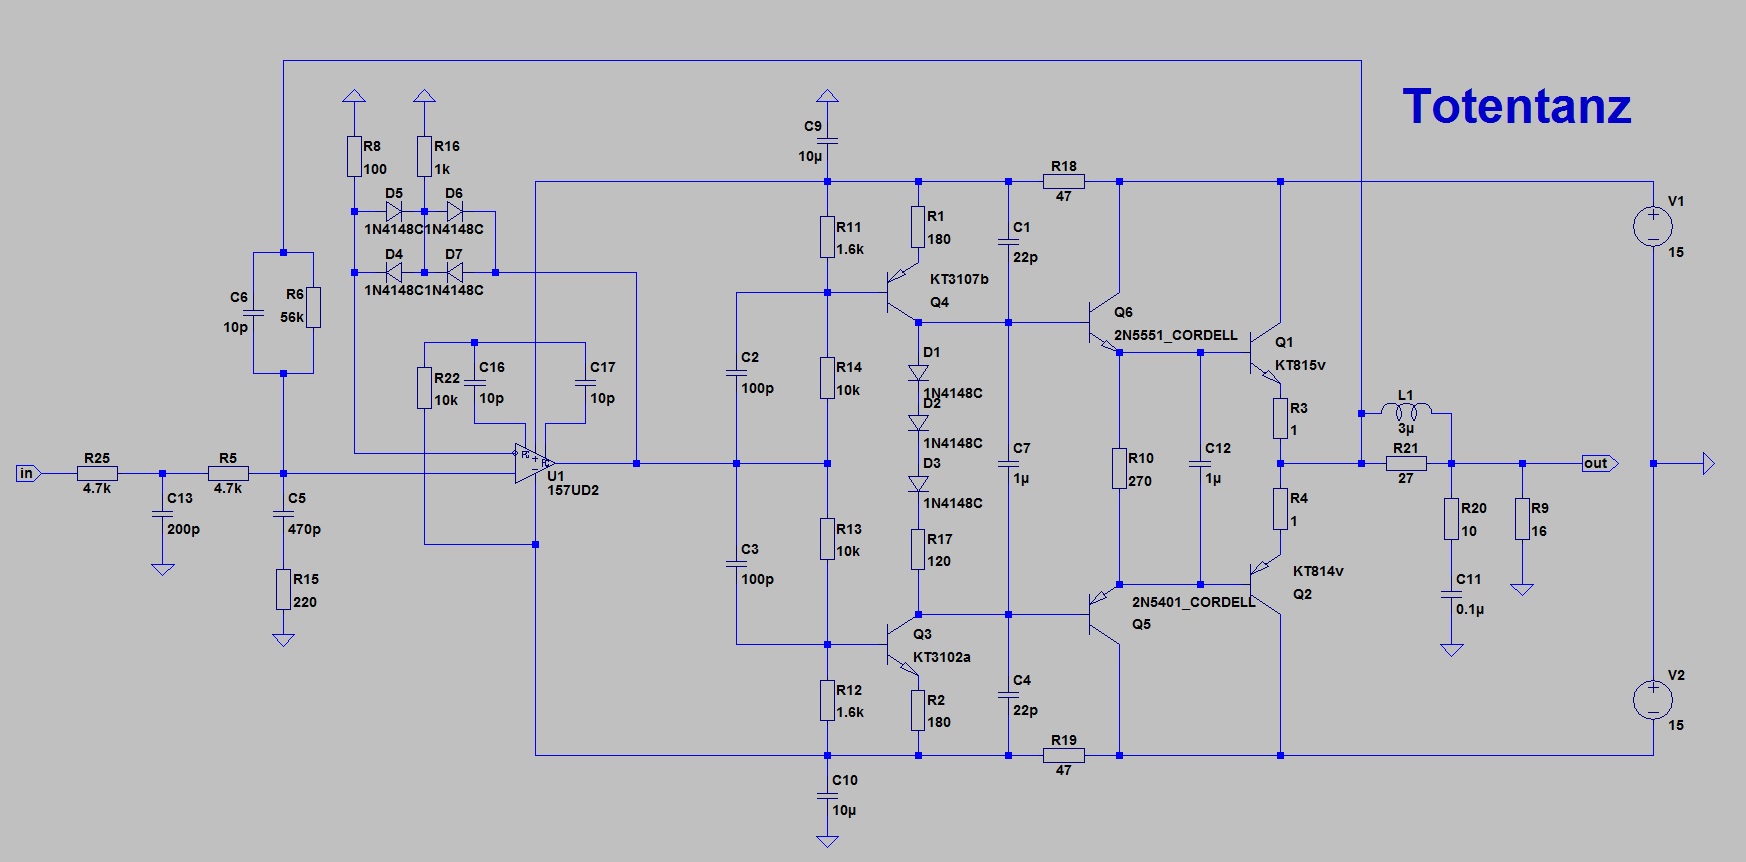
Task: Select the R20 resistor symbol
Action: click(1451, 519)
